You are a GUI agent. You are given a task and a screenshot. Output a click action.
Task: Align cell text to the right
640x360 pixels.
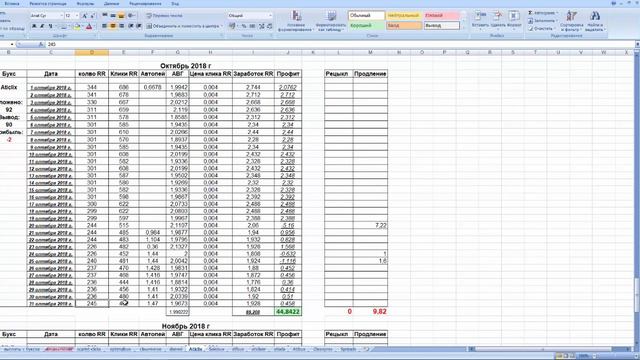click(121, 26)
